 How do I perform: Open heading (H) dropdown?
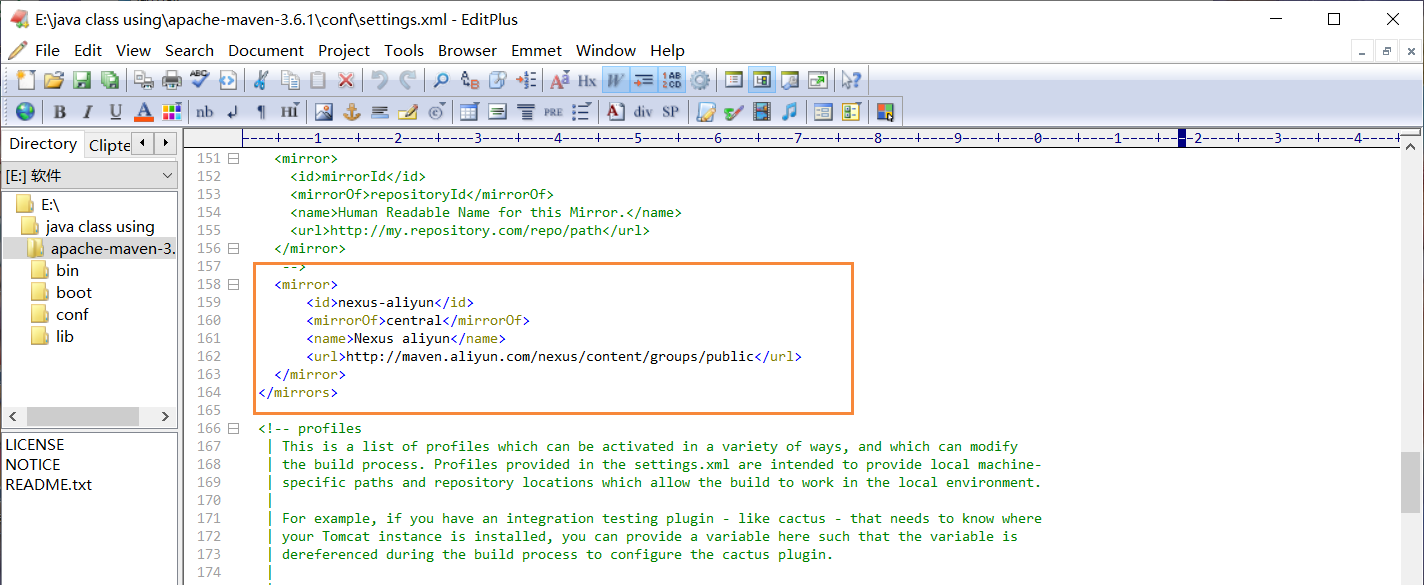click(x=290, y=111)
